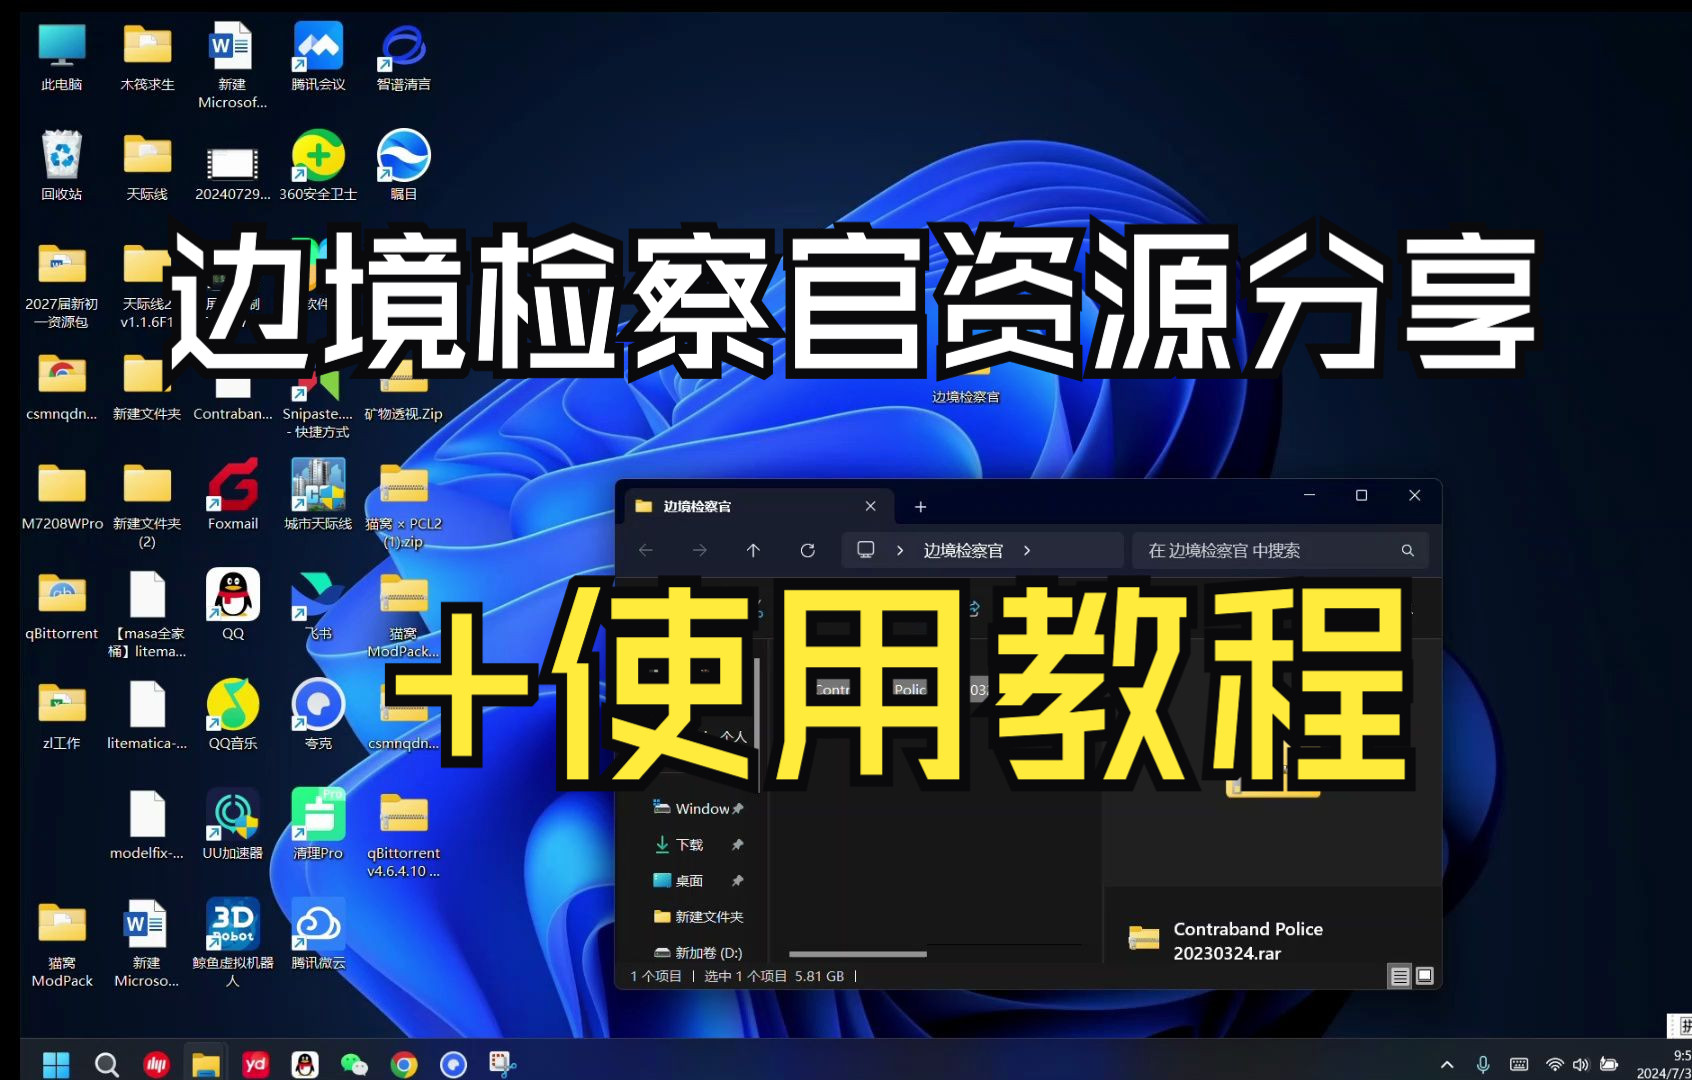The height and width of the screenshot is (1080, 1692).
Task: Open File Explorer from the taskbar
Action: 206,1064
